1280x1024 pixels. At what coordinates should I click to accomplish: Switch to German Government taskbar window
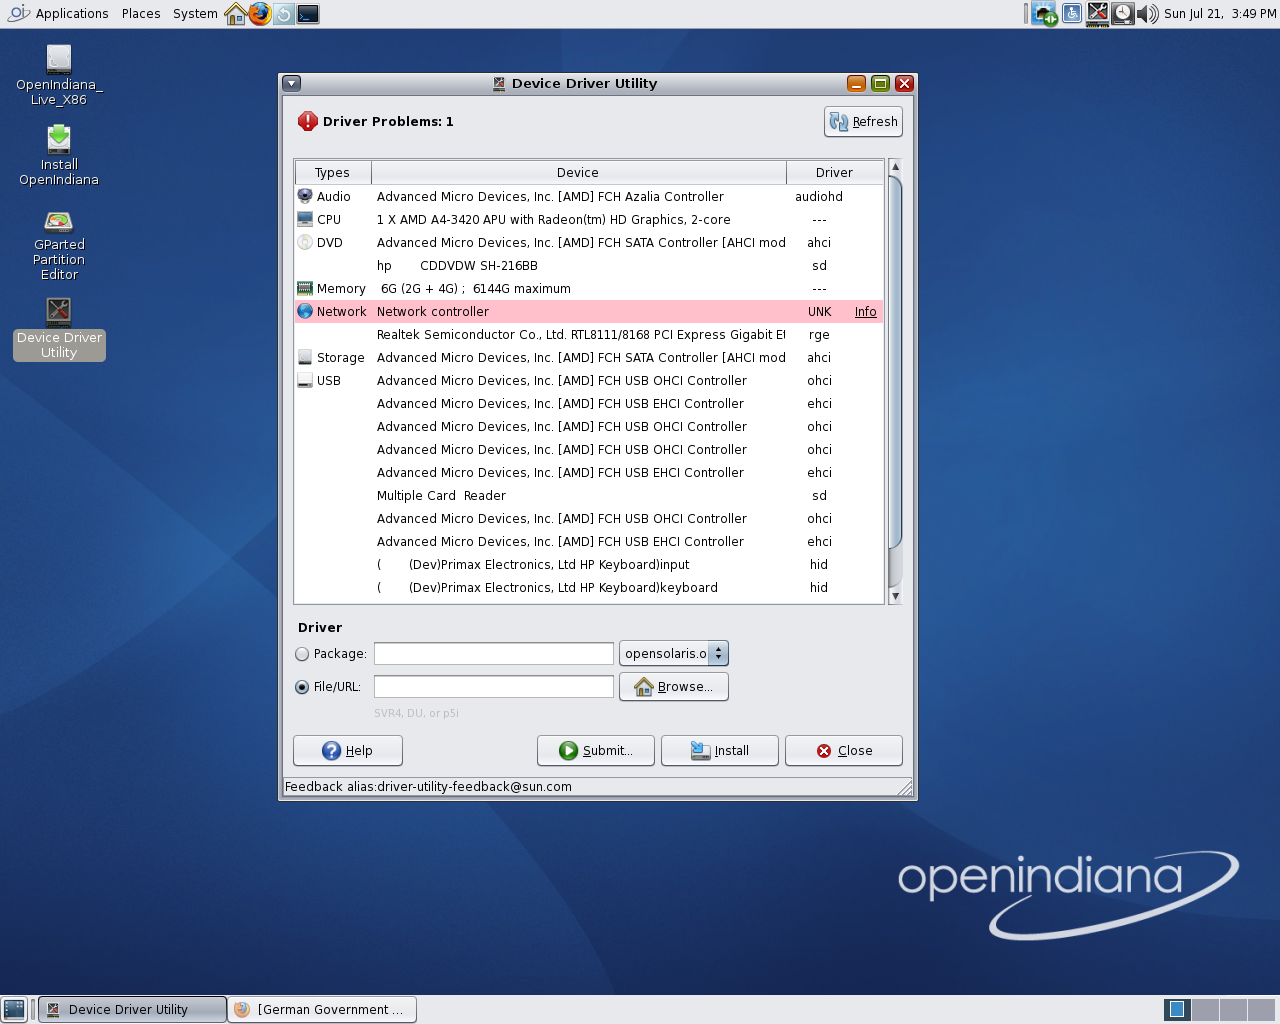coord(322,1010)
